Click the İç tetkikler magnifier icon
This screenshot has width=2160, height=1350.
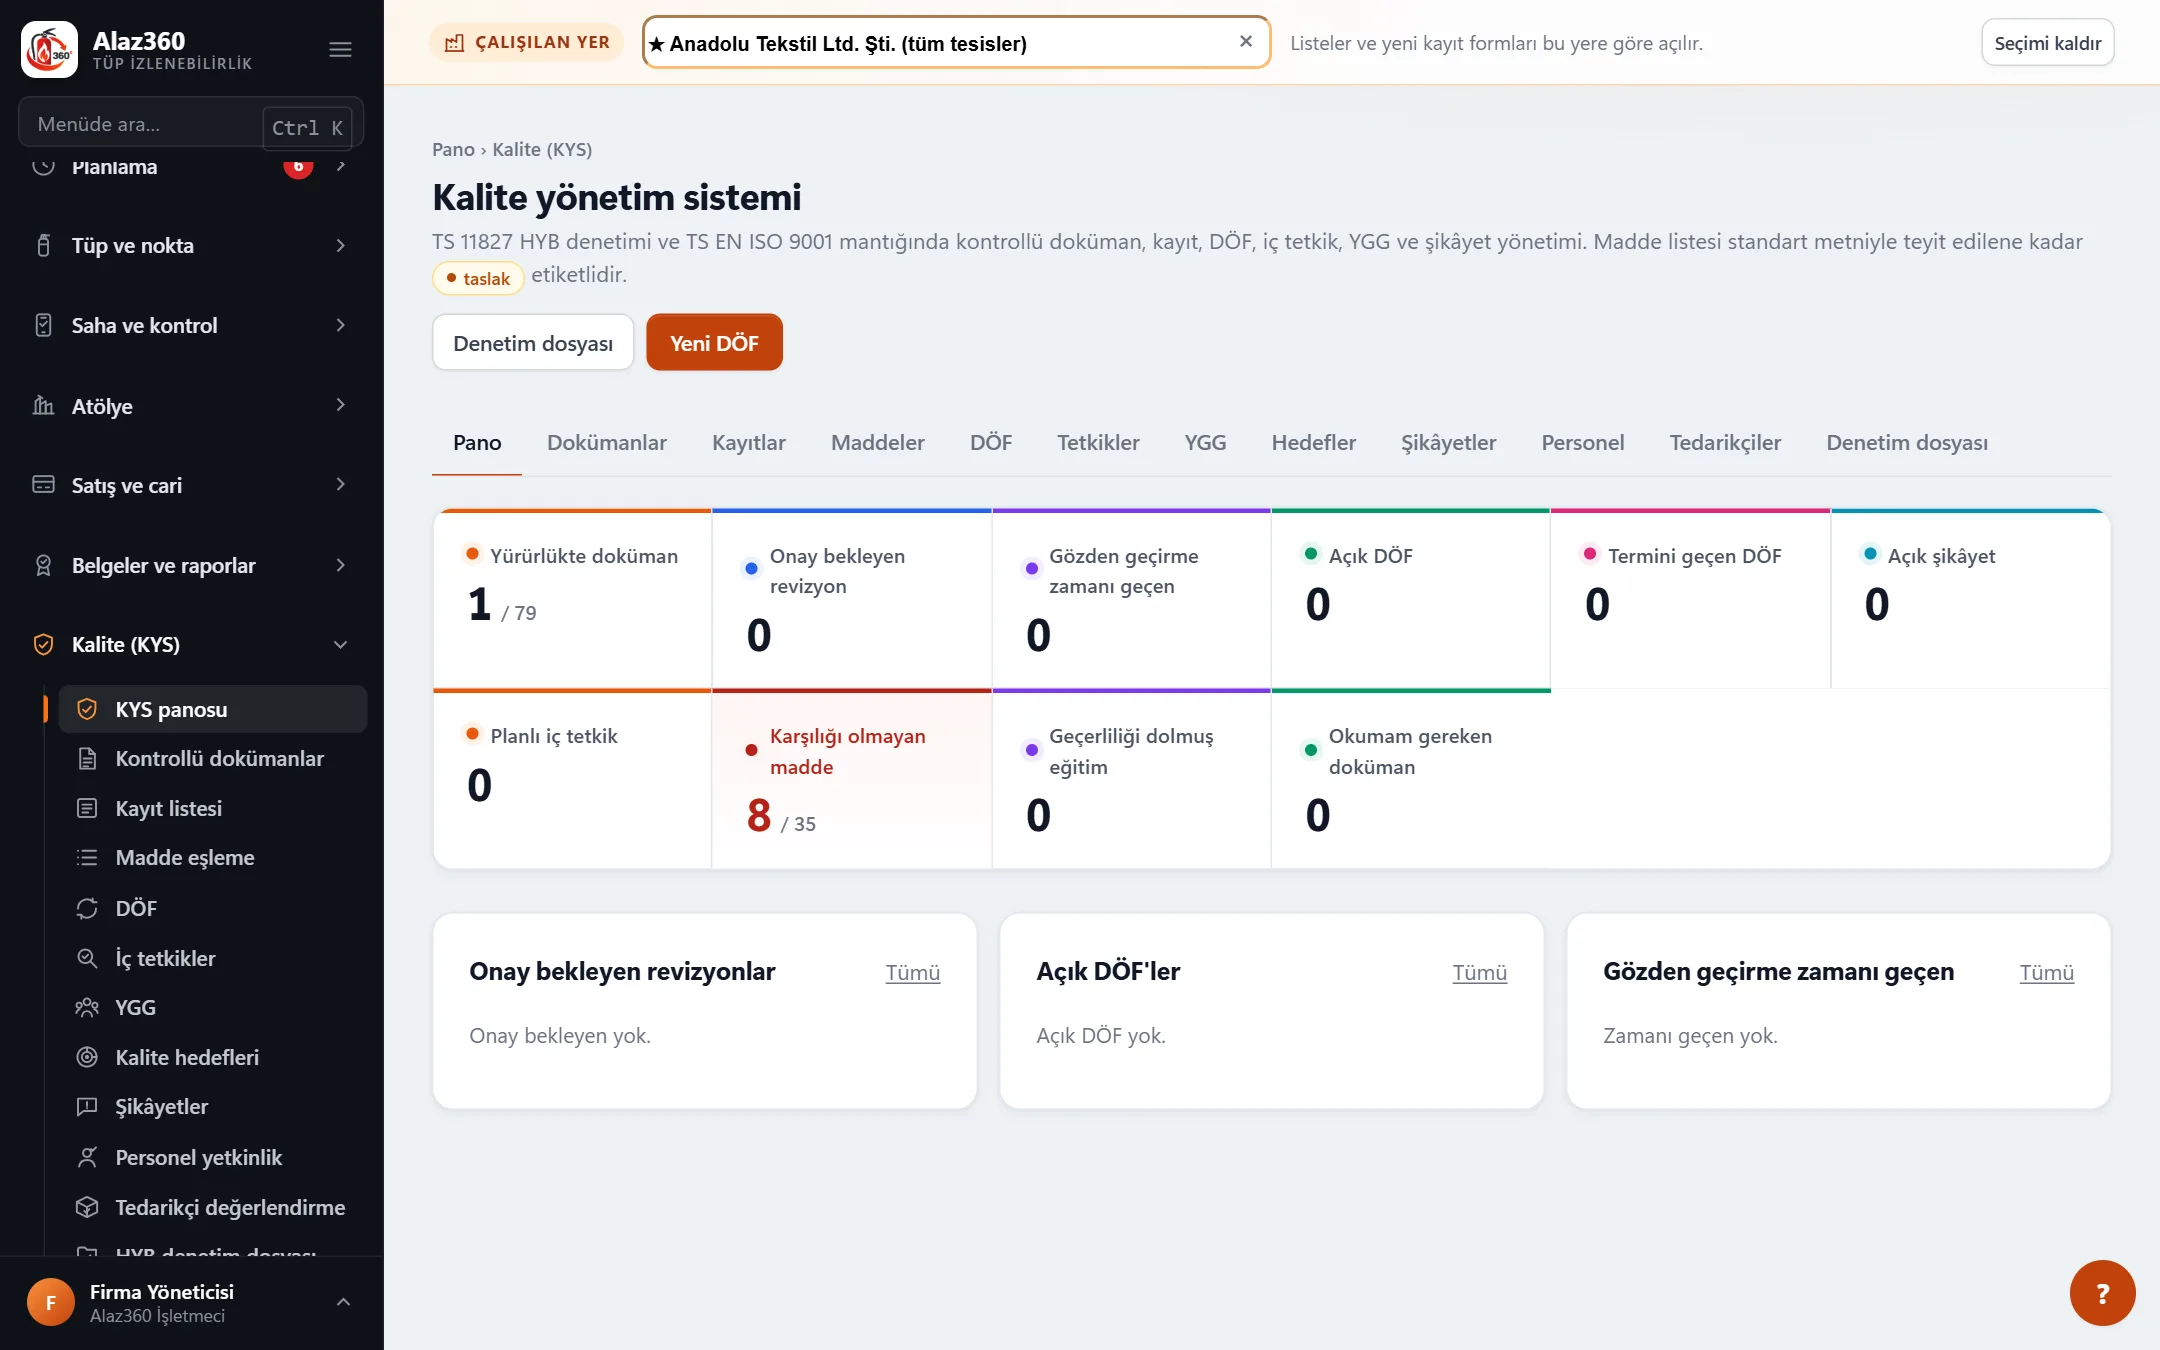pyautogui.click(x=87, y=958)
